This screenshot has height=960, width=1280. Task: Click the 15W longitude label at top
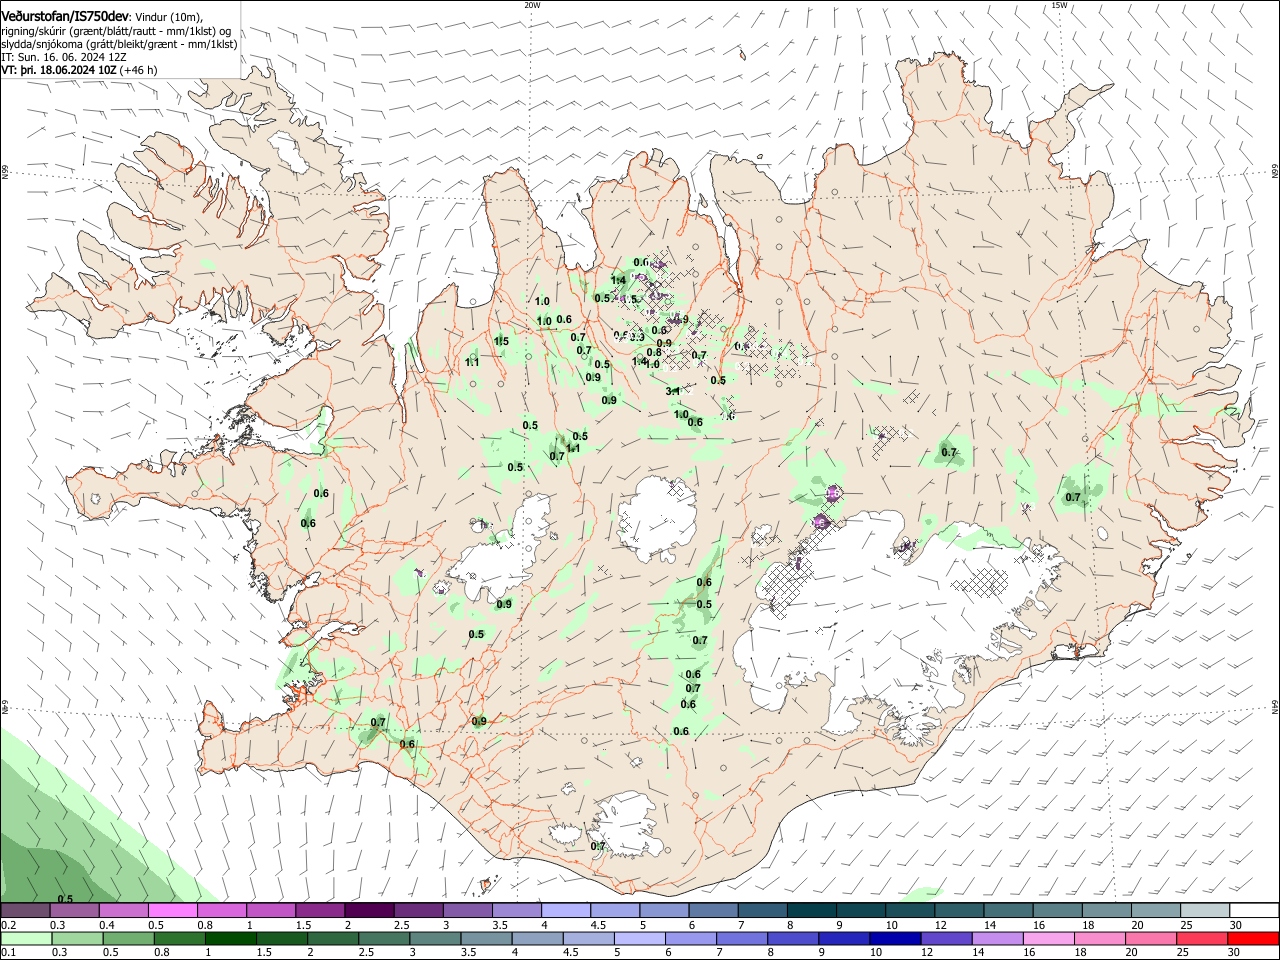1059,5
